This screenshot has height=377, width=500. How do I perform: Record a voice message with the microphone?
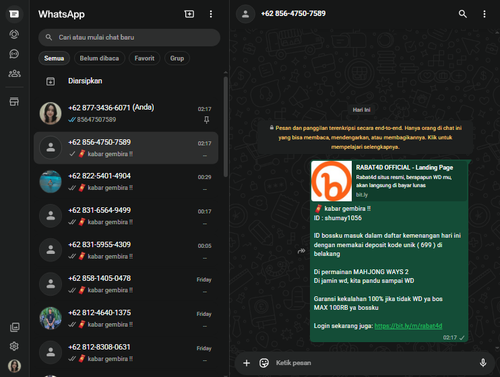point(483,363)
